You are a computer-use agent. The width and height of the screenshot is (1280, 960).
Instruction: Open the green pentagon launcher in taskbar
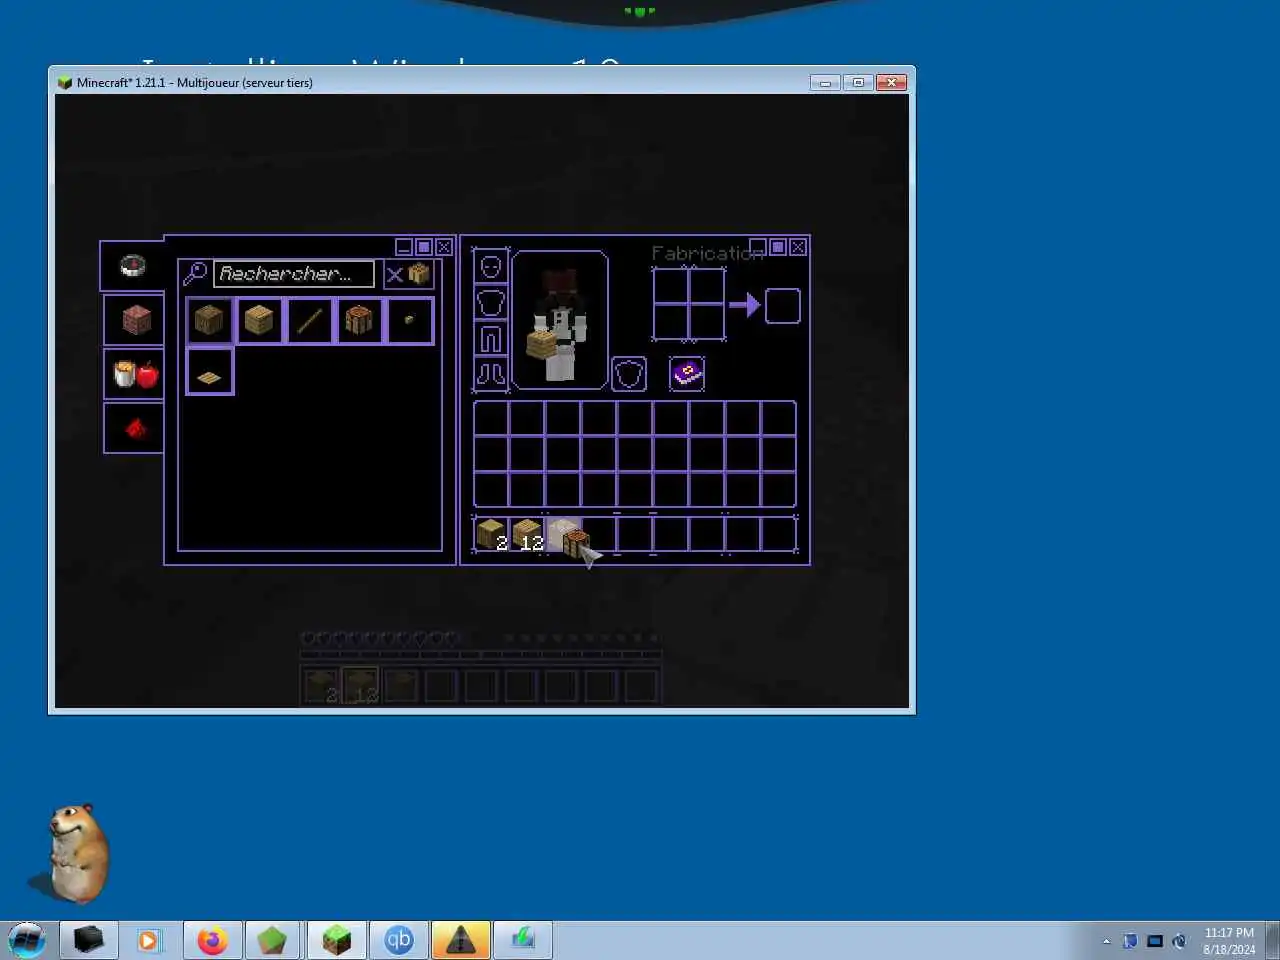(272, 941)
